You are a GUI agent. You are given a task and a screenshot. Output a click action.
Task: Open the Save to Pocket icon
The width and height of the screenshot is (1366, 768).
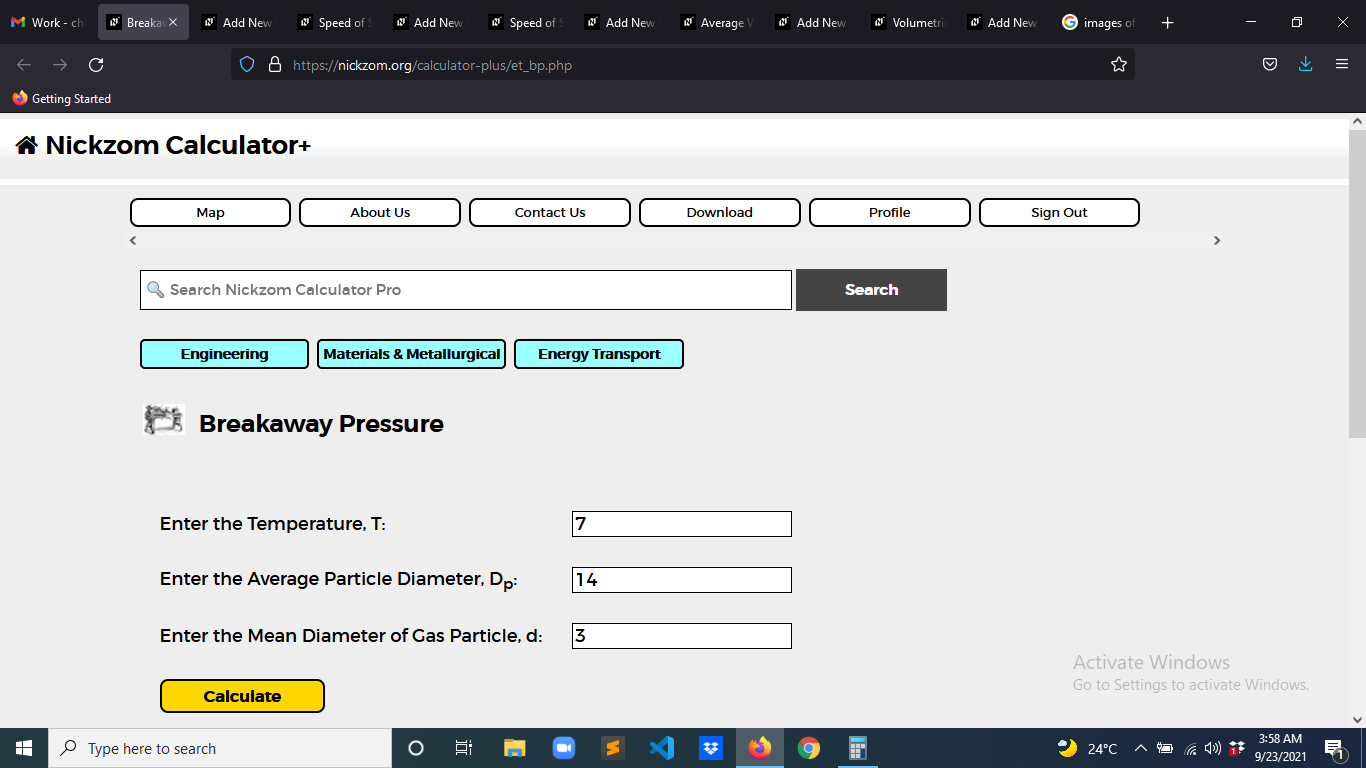pyautogui.click(x=1270, y=65)
